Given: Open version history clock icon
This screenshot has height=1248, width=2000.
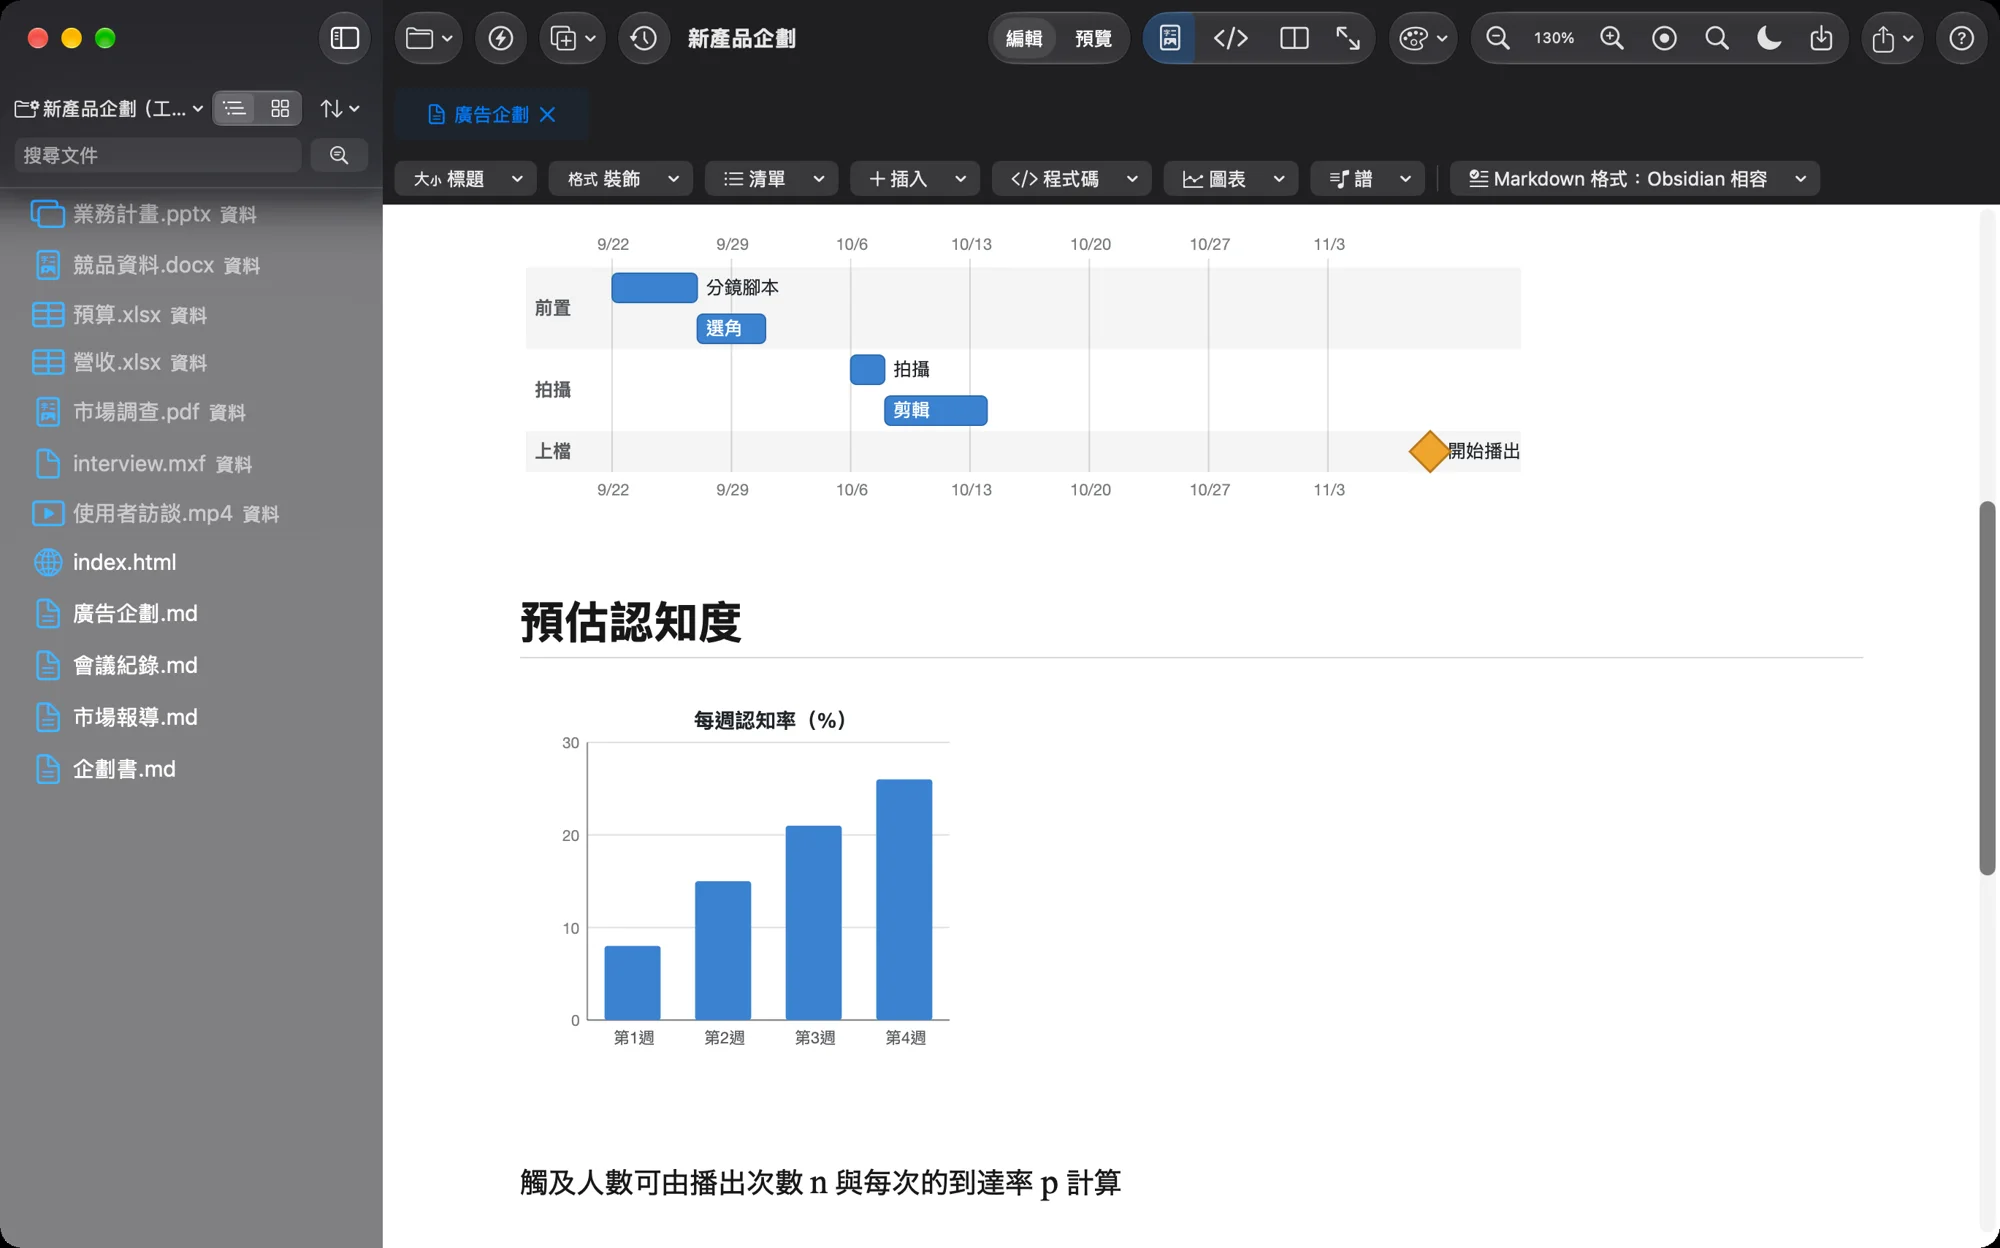Looking at the screenshot, I should (x=643, y=38).
